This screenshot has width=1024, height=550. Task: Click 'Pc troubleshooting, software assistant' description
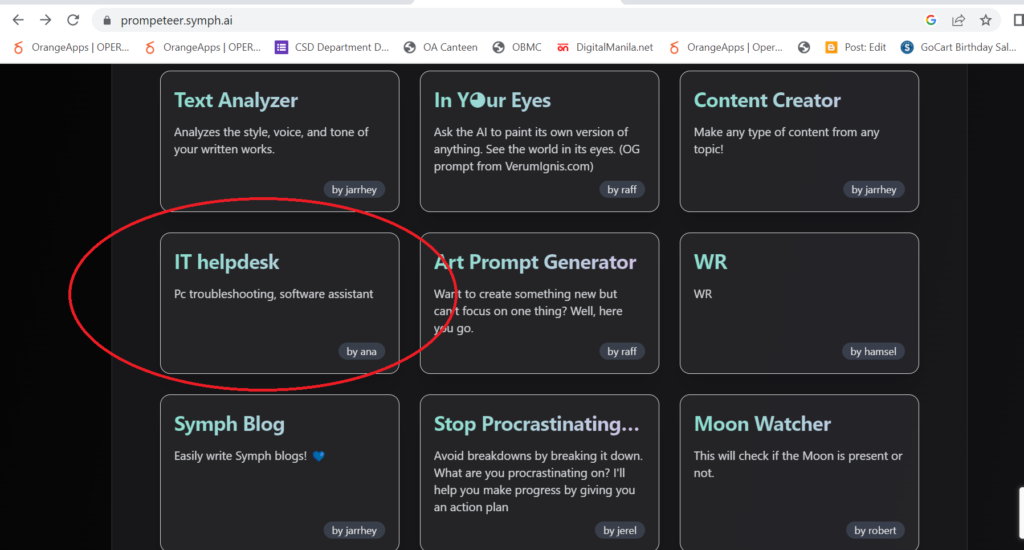274,294
